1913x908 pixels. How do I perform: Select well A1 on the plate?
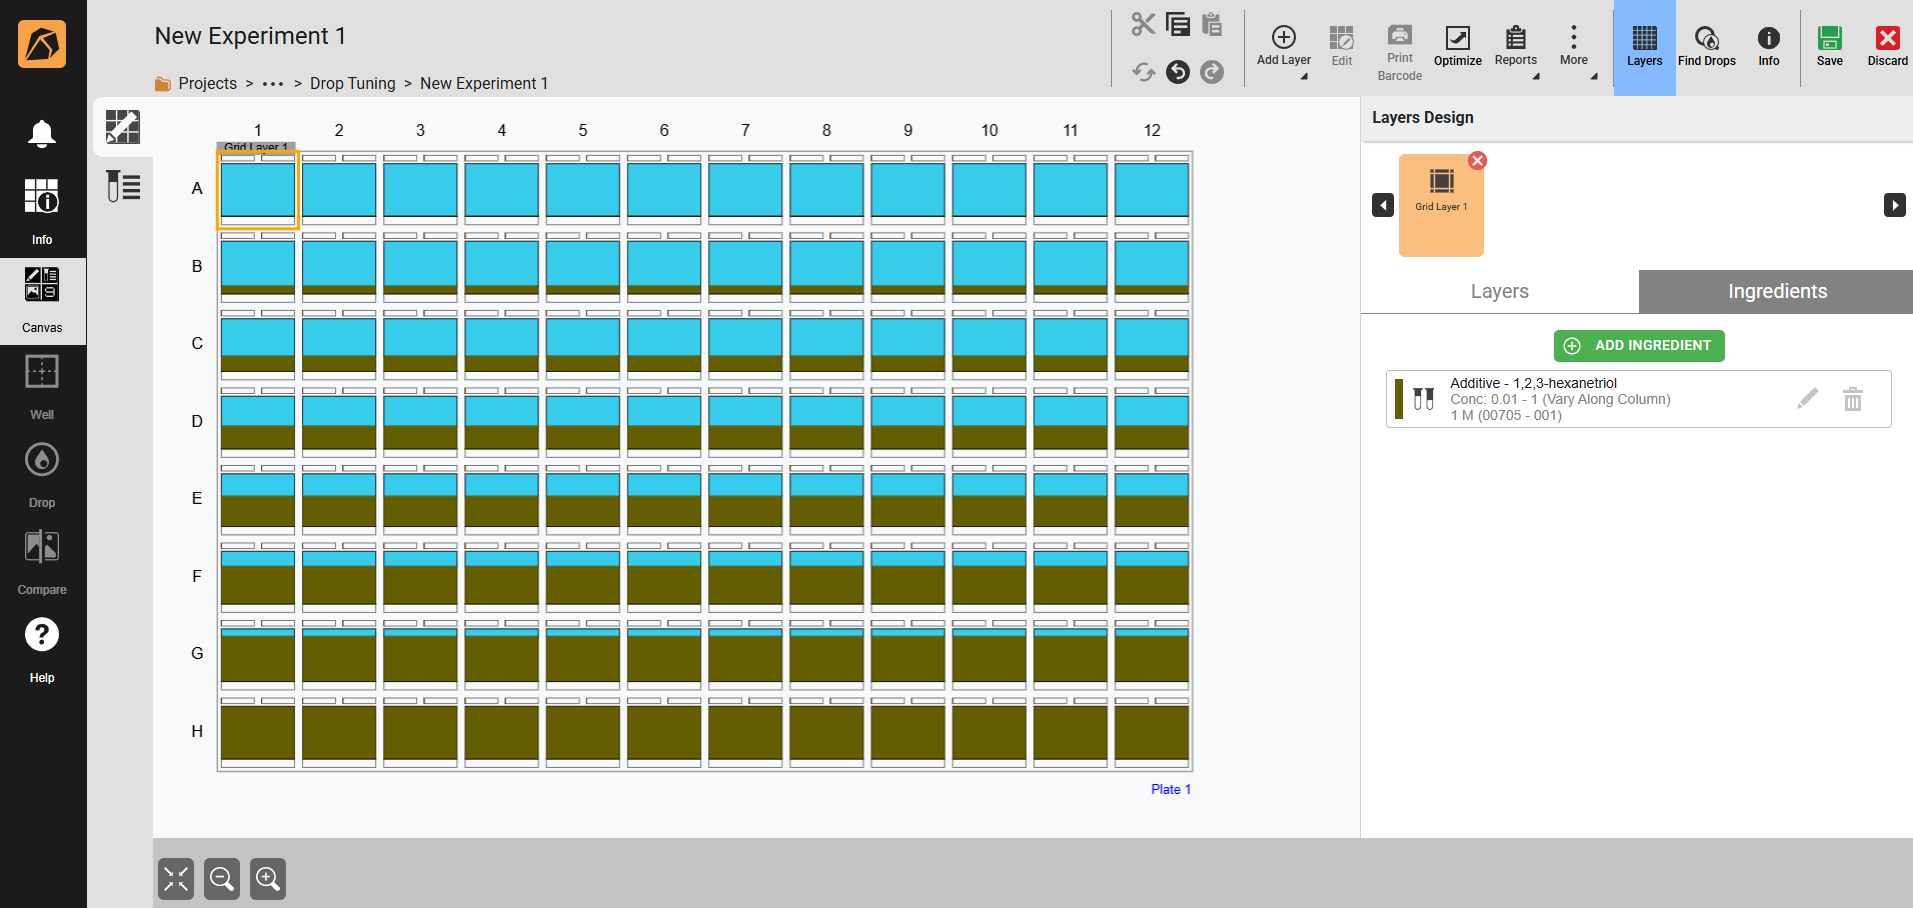click(258, 190)
